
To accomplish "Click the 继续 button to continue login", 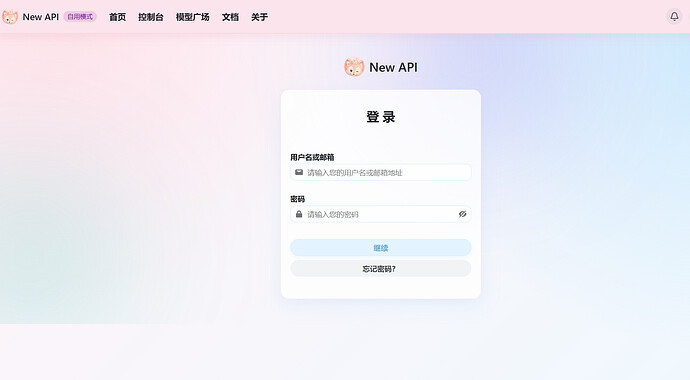I will point(381,248).
